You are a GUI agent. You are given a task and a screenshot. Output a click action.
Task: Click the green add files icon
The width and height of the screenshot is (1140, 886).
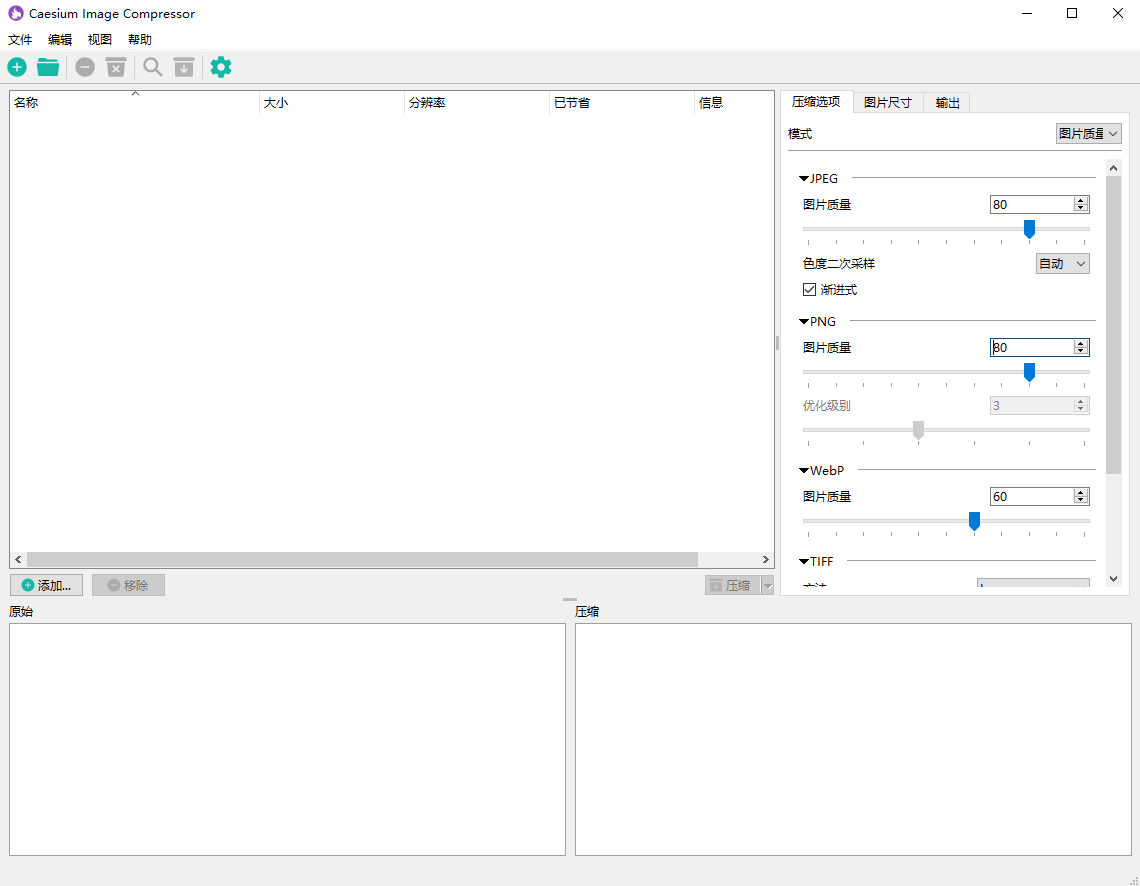pyautogui.click(x=17, y=67)
